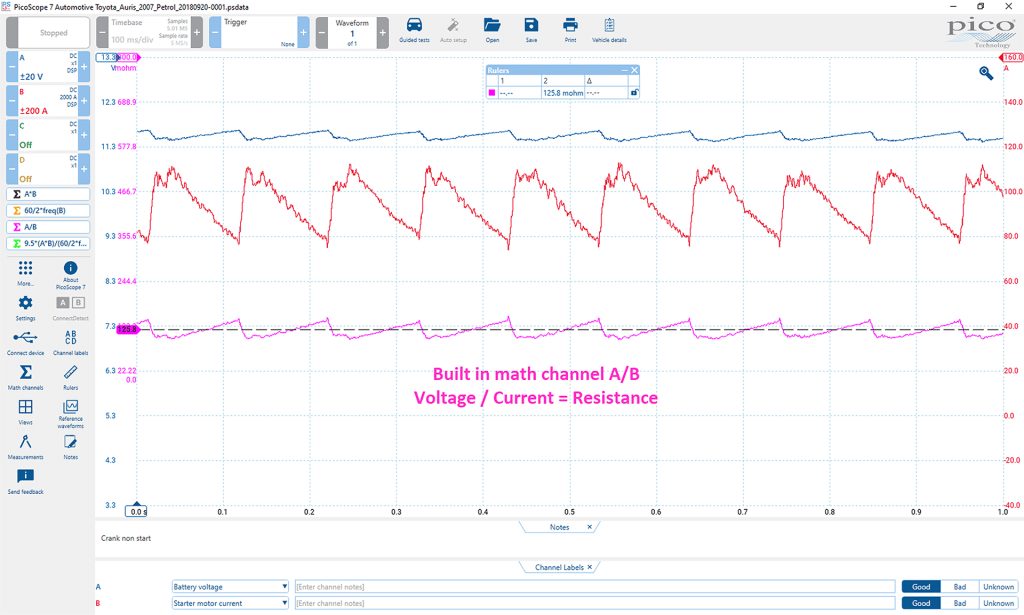Select the A/B math channel button

pos(48,227)
